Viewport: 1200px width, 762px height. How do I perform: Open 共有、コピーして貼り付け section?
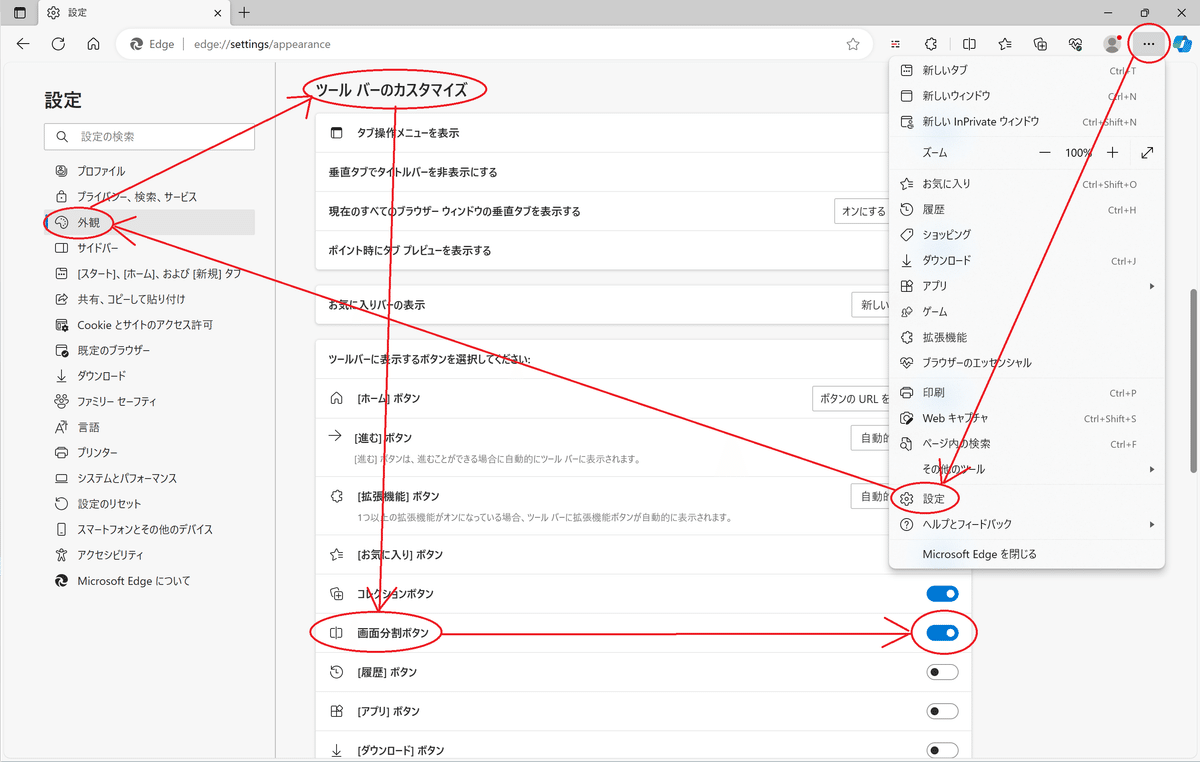pyautogui.click(x=150, y=299)
